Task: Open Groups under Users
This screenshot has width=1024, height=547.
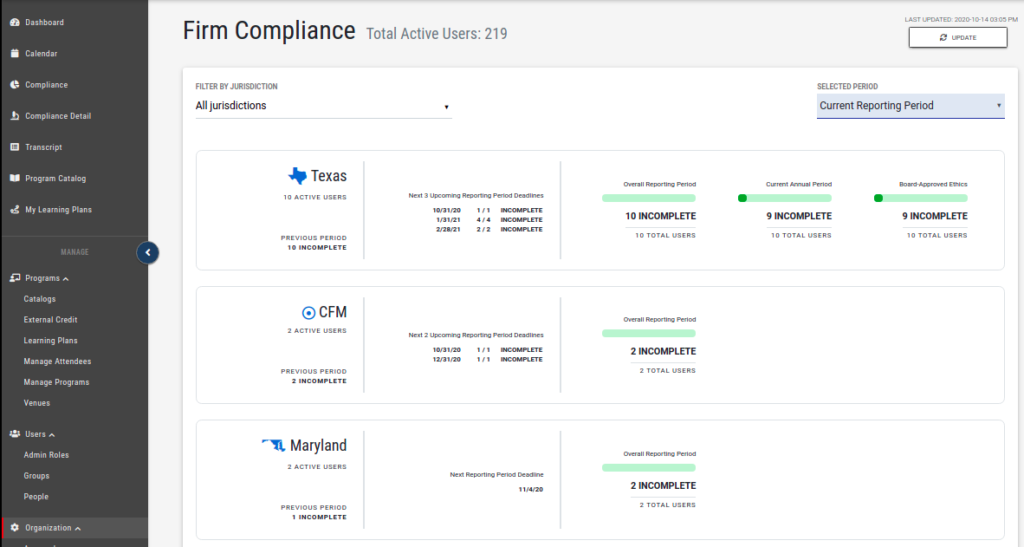Action: (37, 476)
